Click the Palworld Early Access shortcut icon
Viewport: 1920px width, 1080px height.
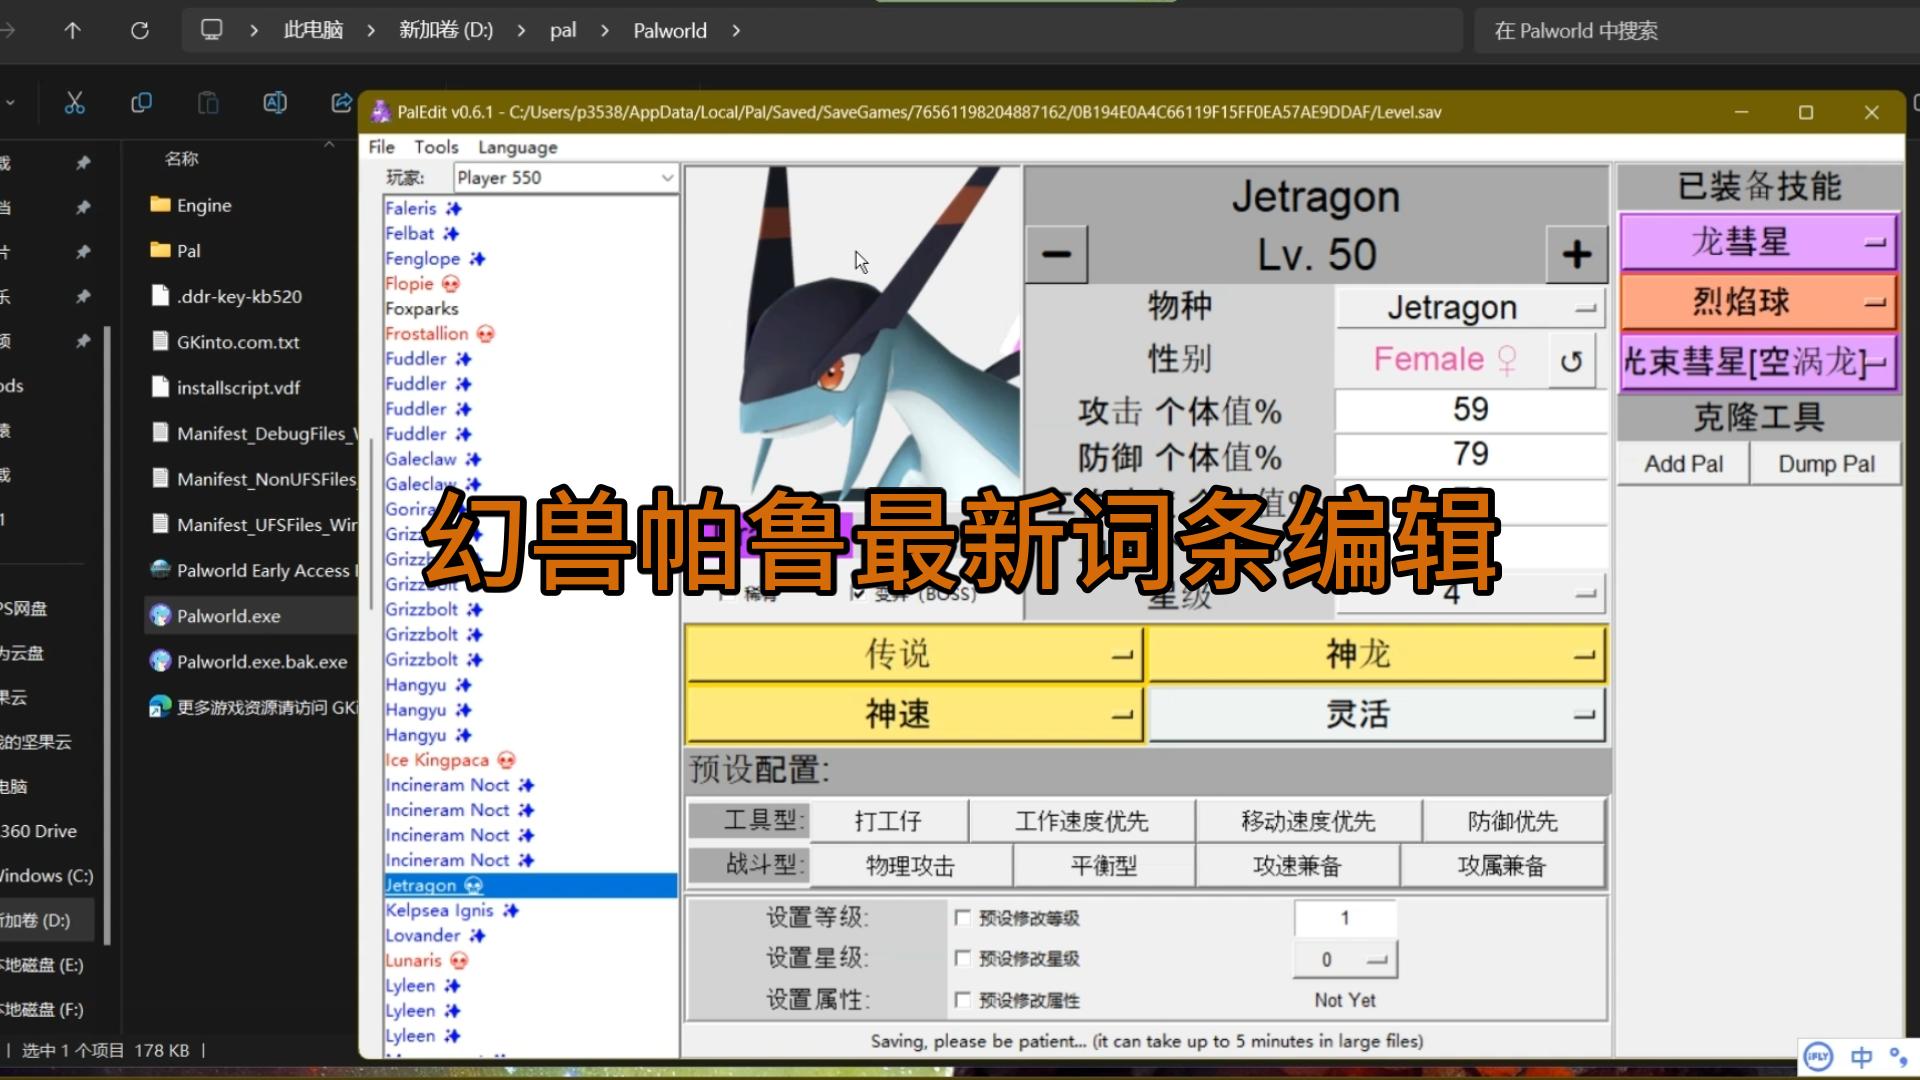click(x=160, y=570)
